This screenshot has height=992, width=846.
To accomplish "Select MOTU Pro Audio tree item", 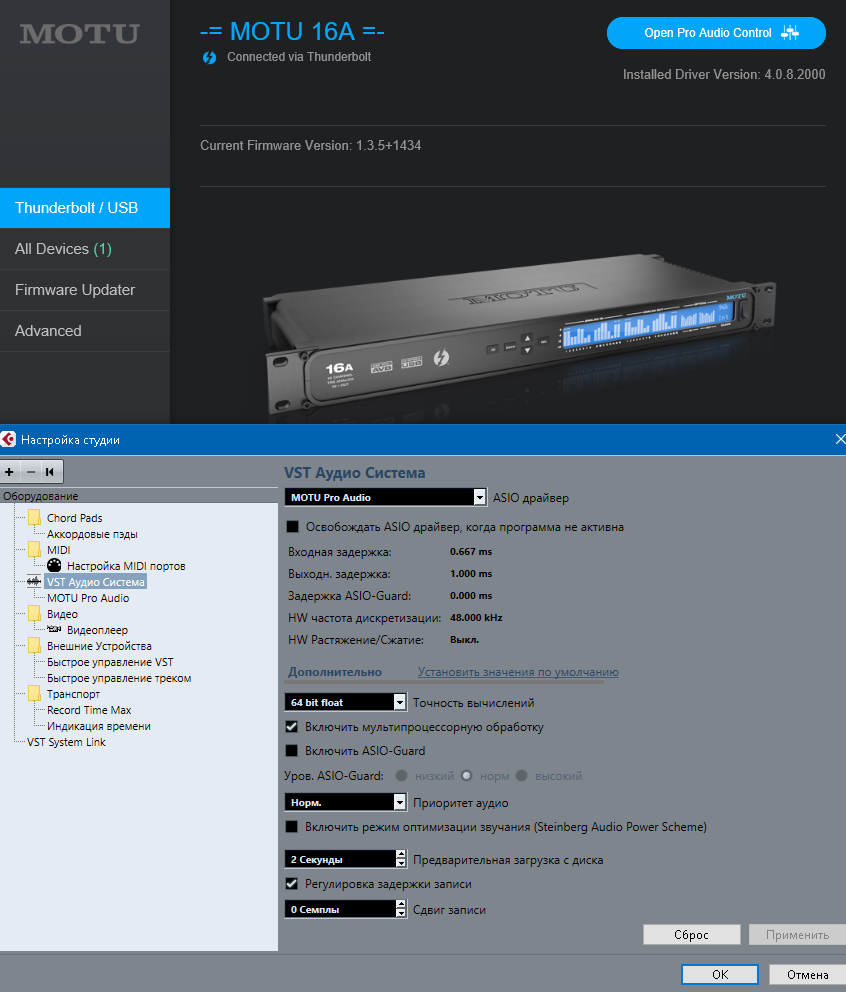I will coord(88,598).
